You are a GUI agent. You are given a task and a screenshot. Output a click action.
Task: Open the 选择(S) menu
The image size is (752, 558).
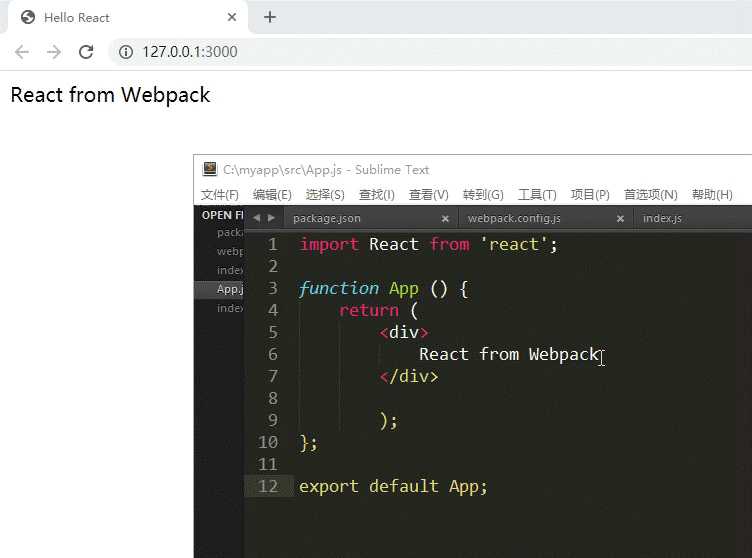tap(325, 195)
